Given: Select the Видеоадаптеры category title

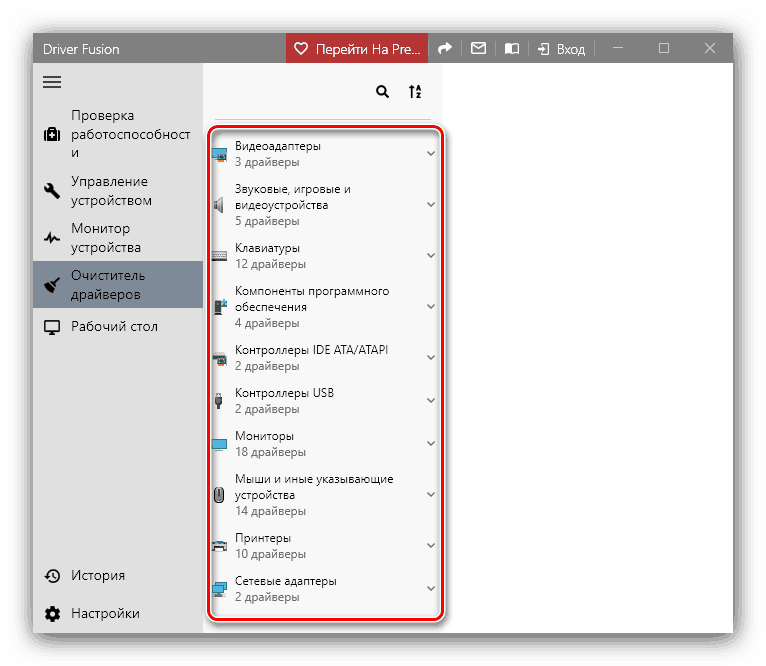Looking at the screenshot, I should point(277,146).
